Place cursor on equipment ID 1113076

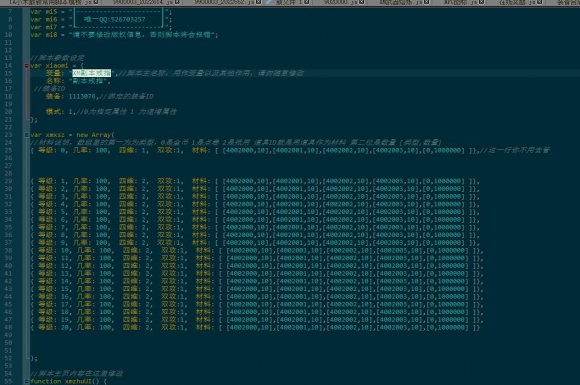[82, 96]
